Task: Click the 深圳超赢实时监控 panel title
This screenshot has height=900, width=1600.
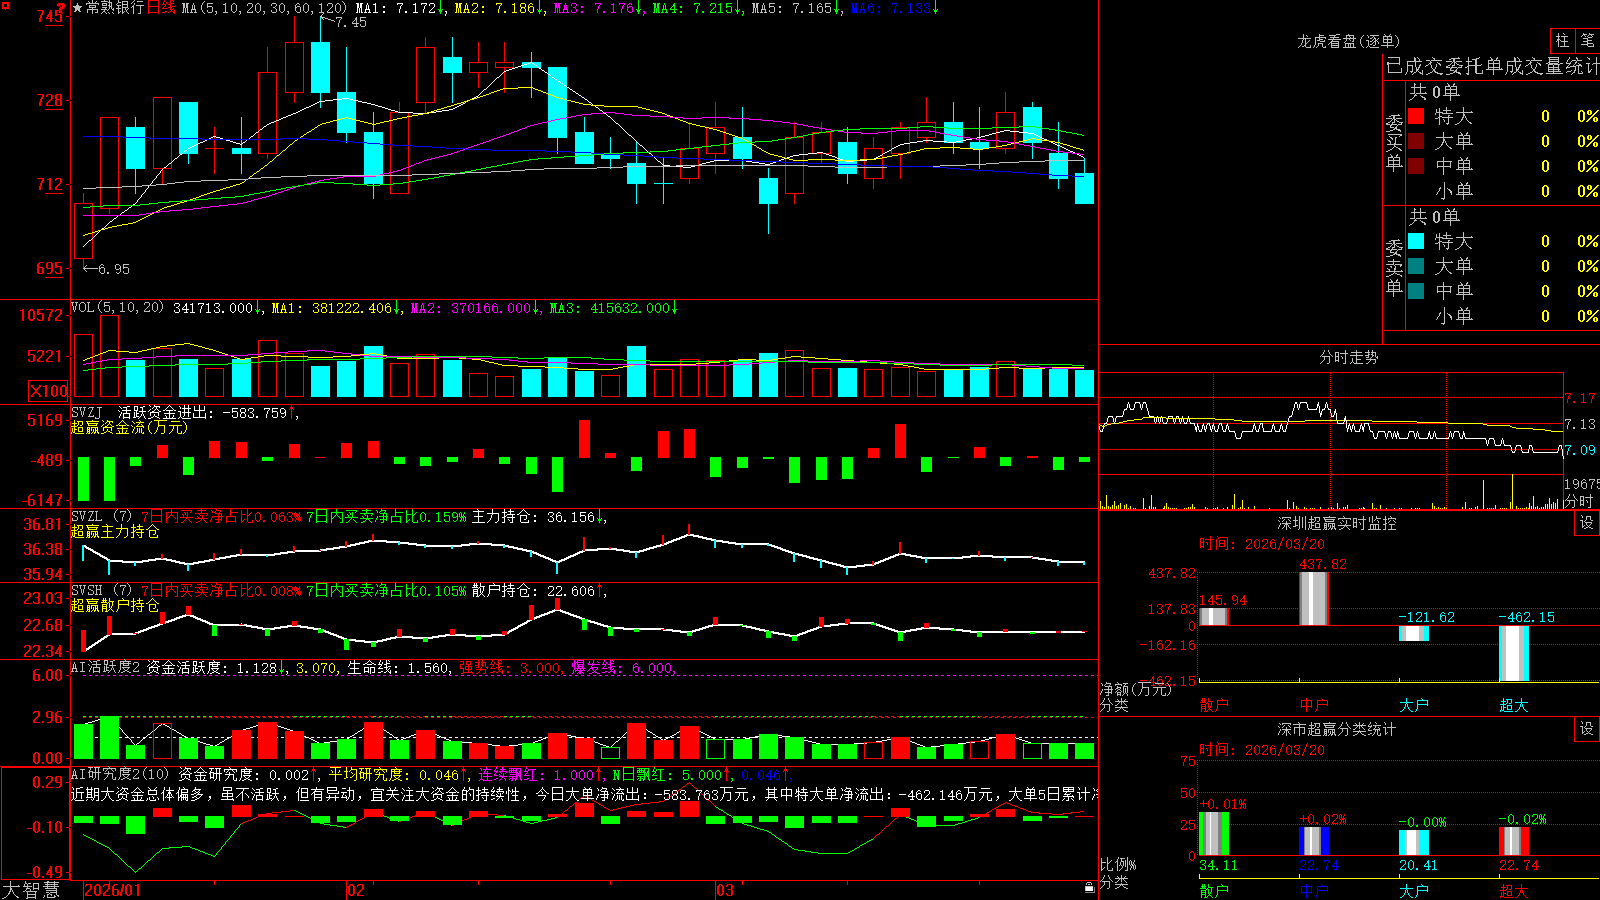Action: (1336, 523)
